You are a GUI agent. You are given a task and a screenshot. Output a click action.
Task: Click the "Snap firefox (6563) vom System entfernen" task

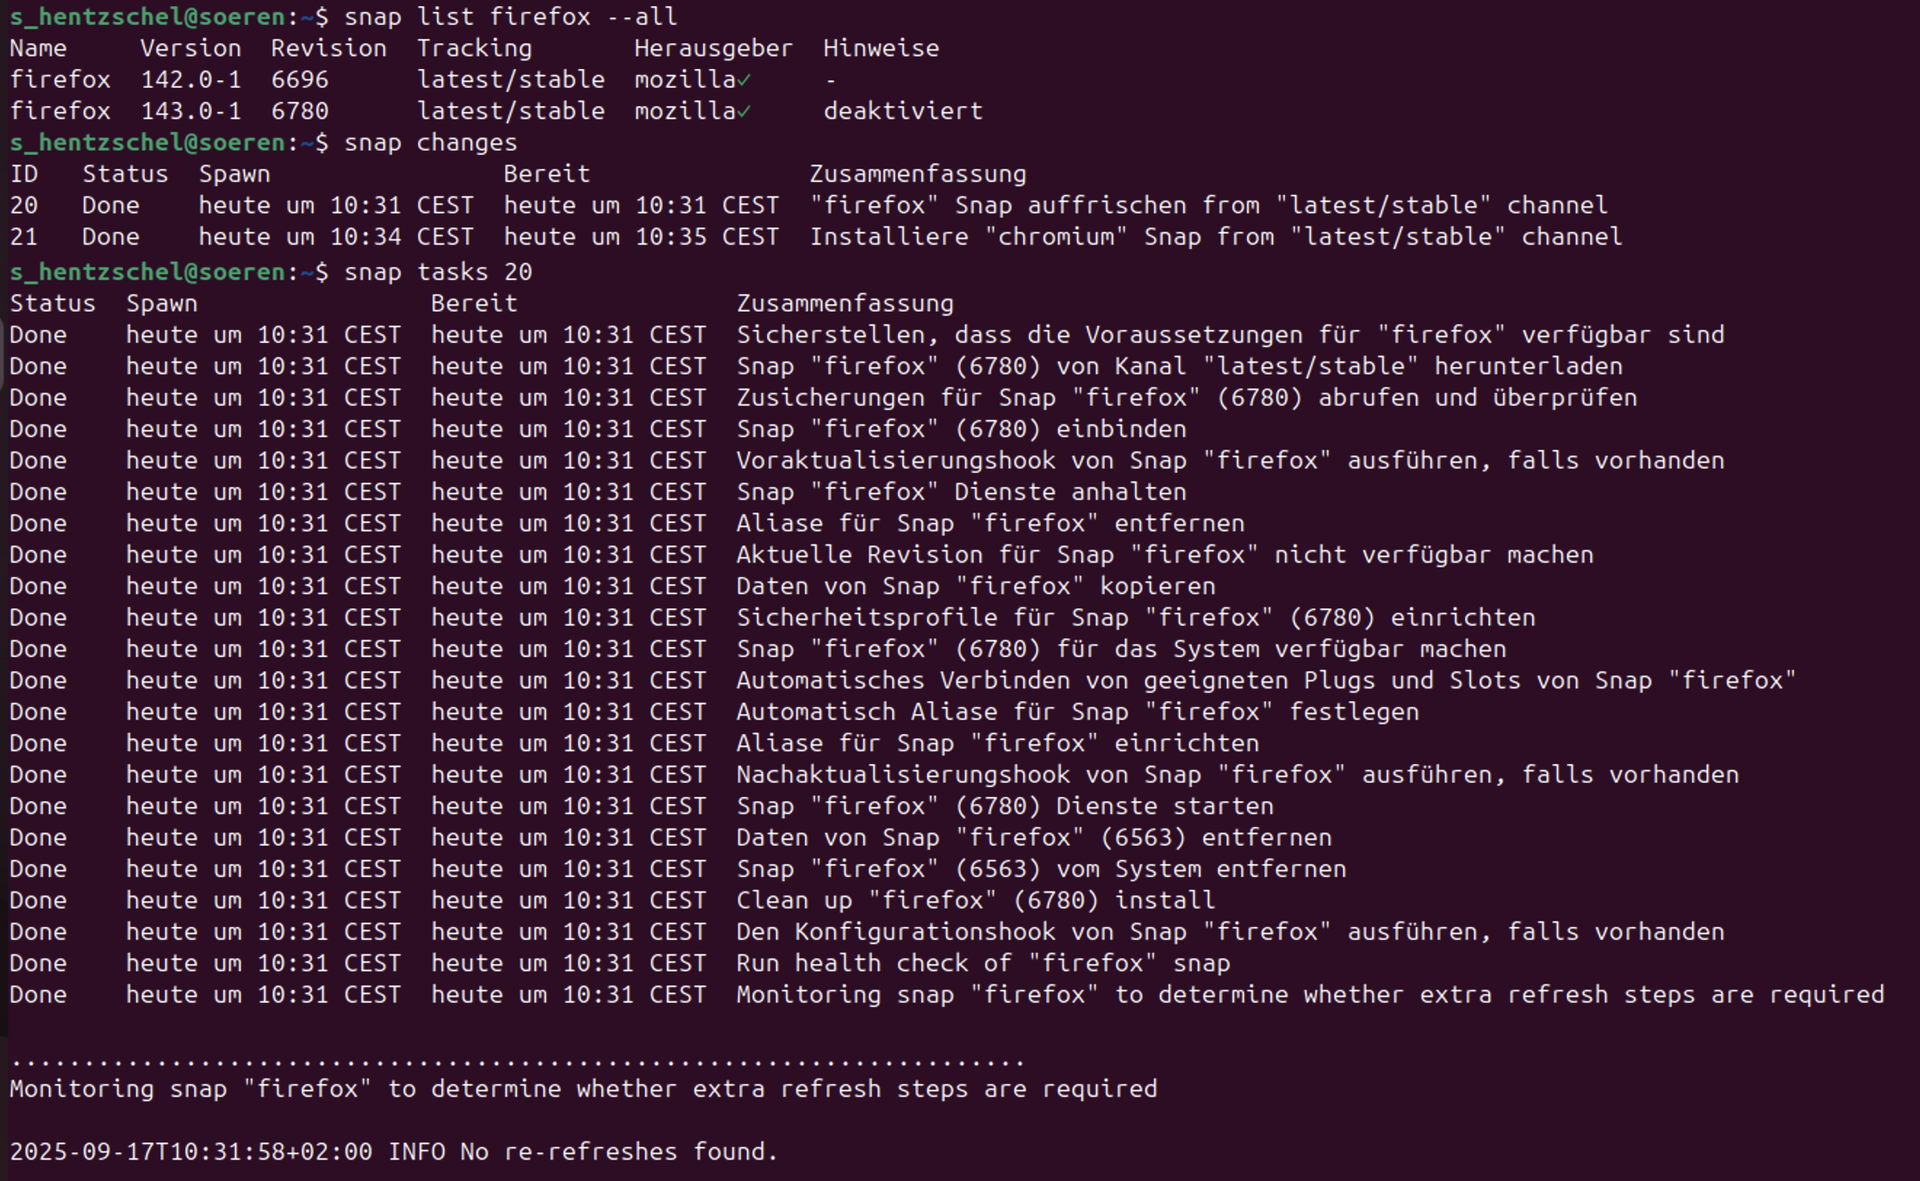pyautogui.click(x=1040, y=869)
